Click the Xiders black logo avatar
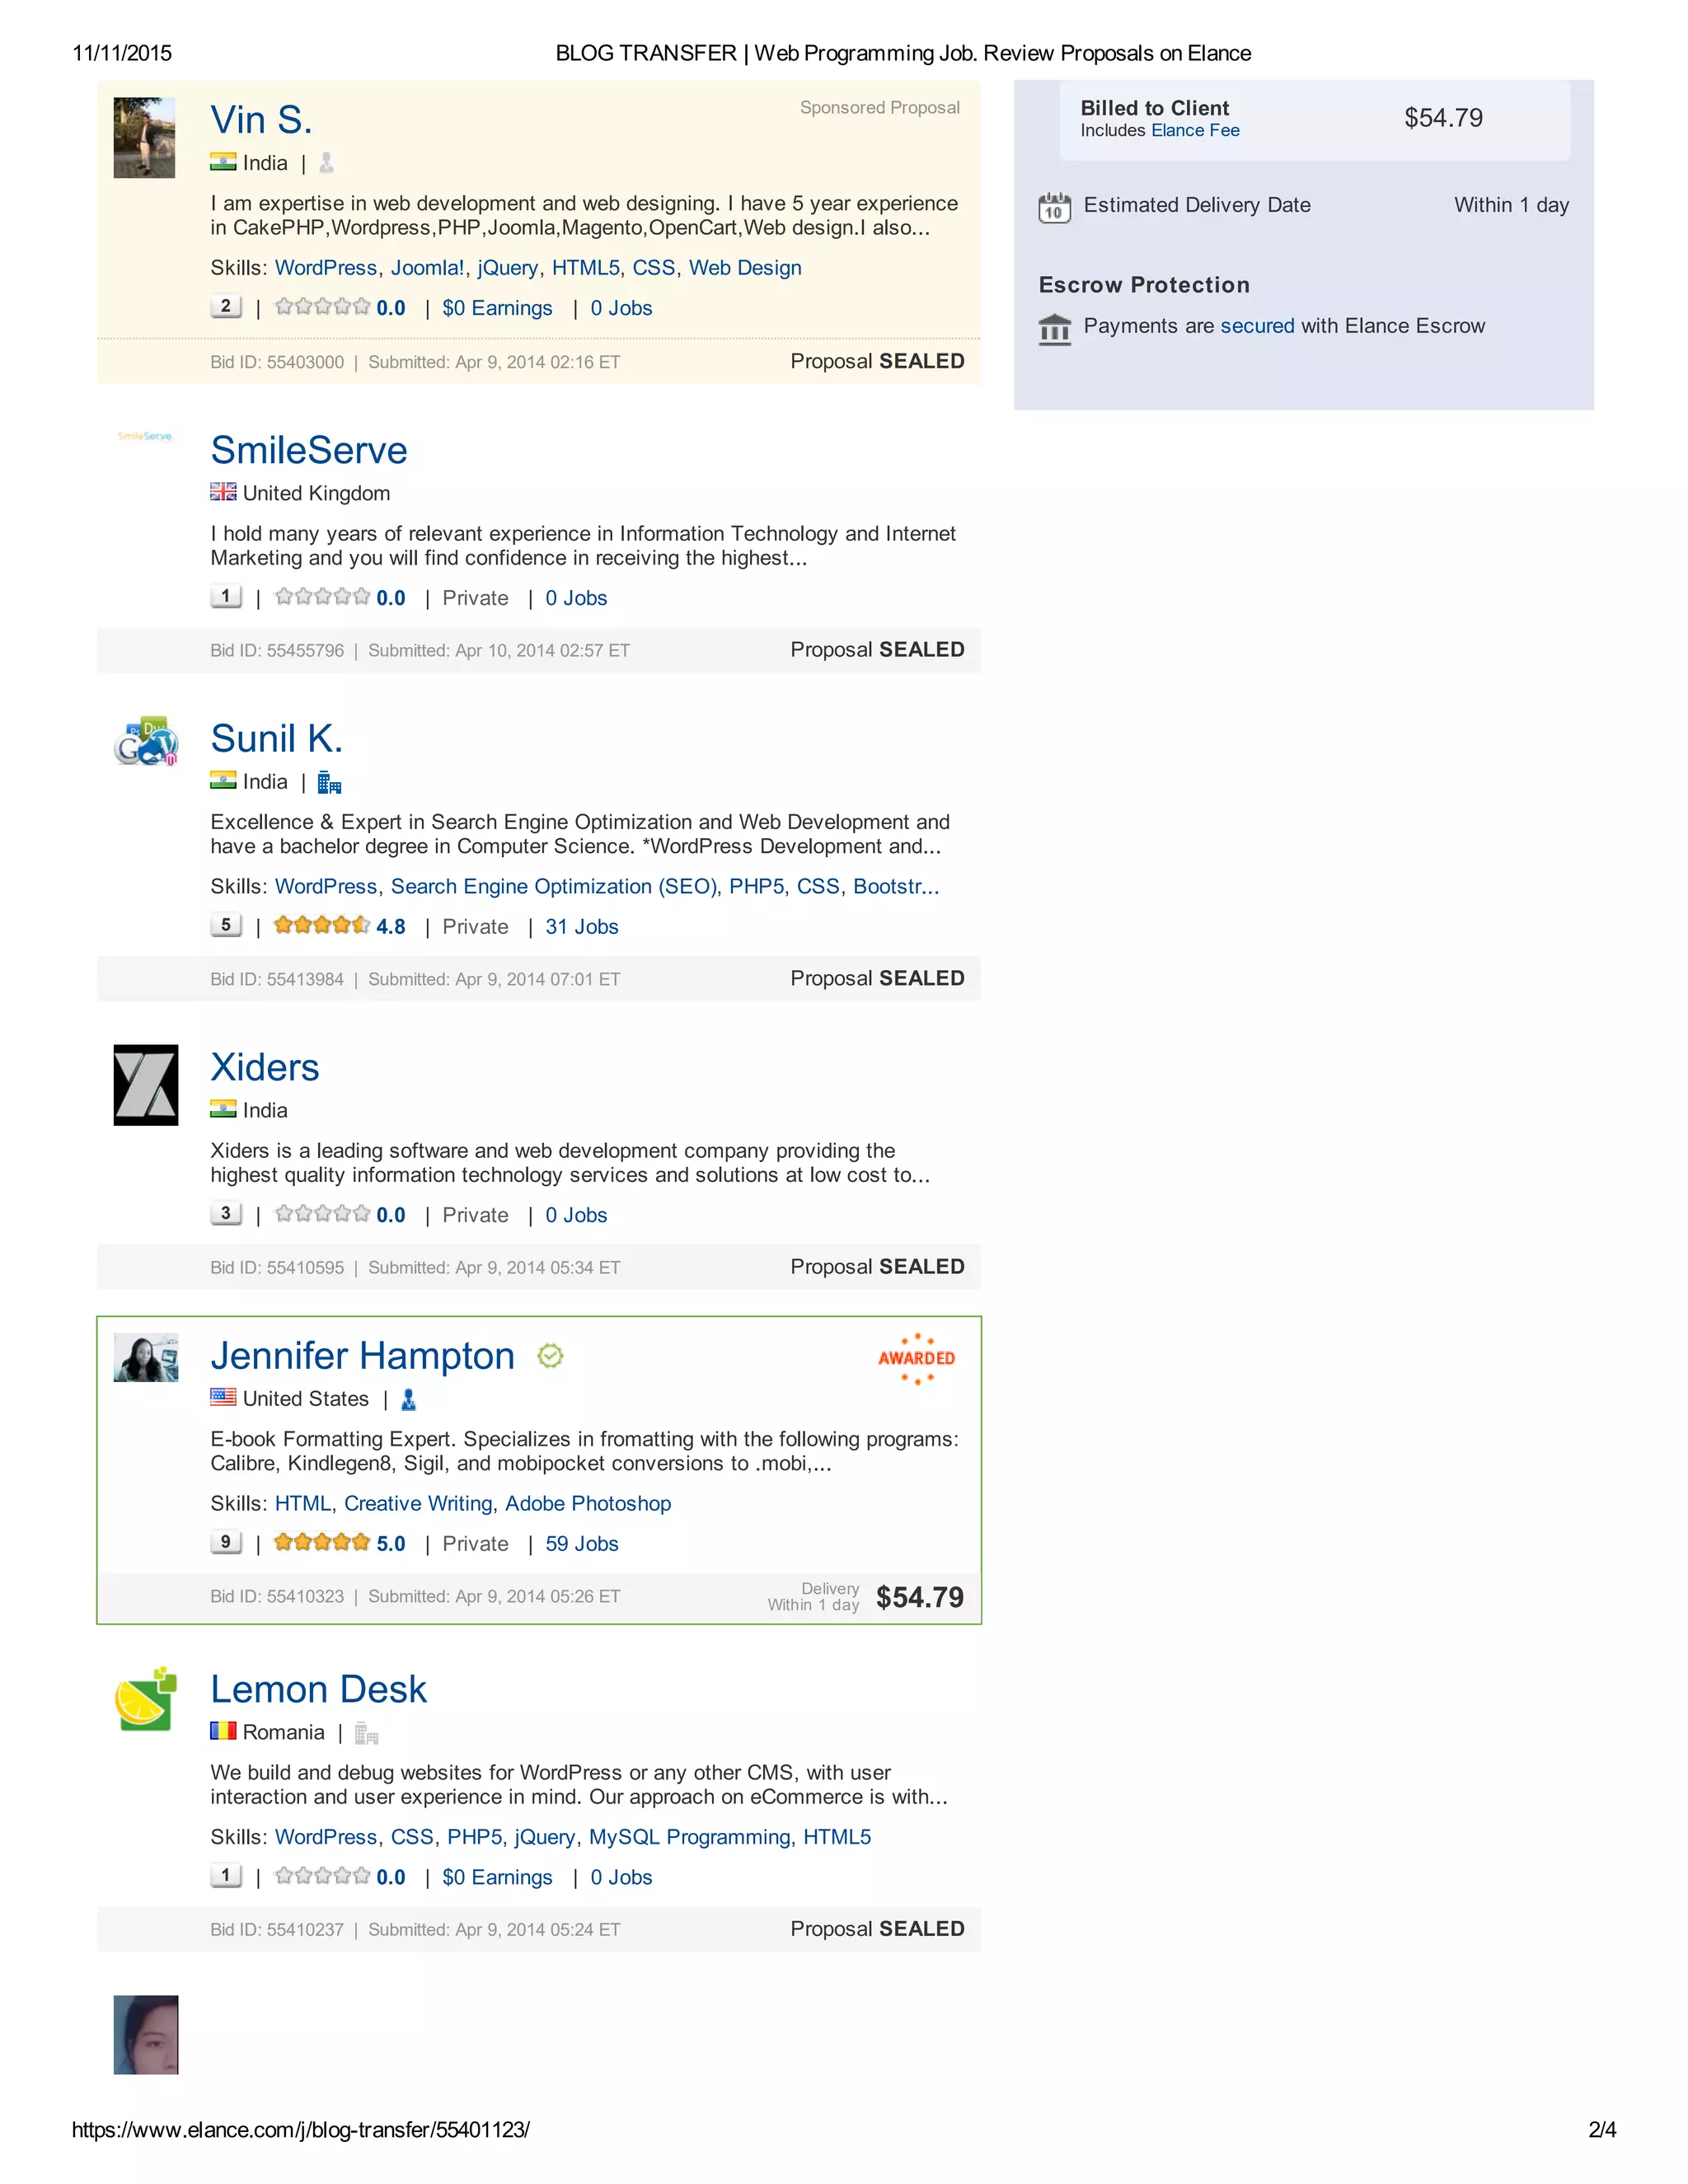Image resolution: width=1688 pixels, height=2184 pixels. click(146, 1085)
